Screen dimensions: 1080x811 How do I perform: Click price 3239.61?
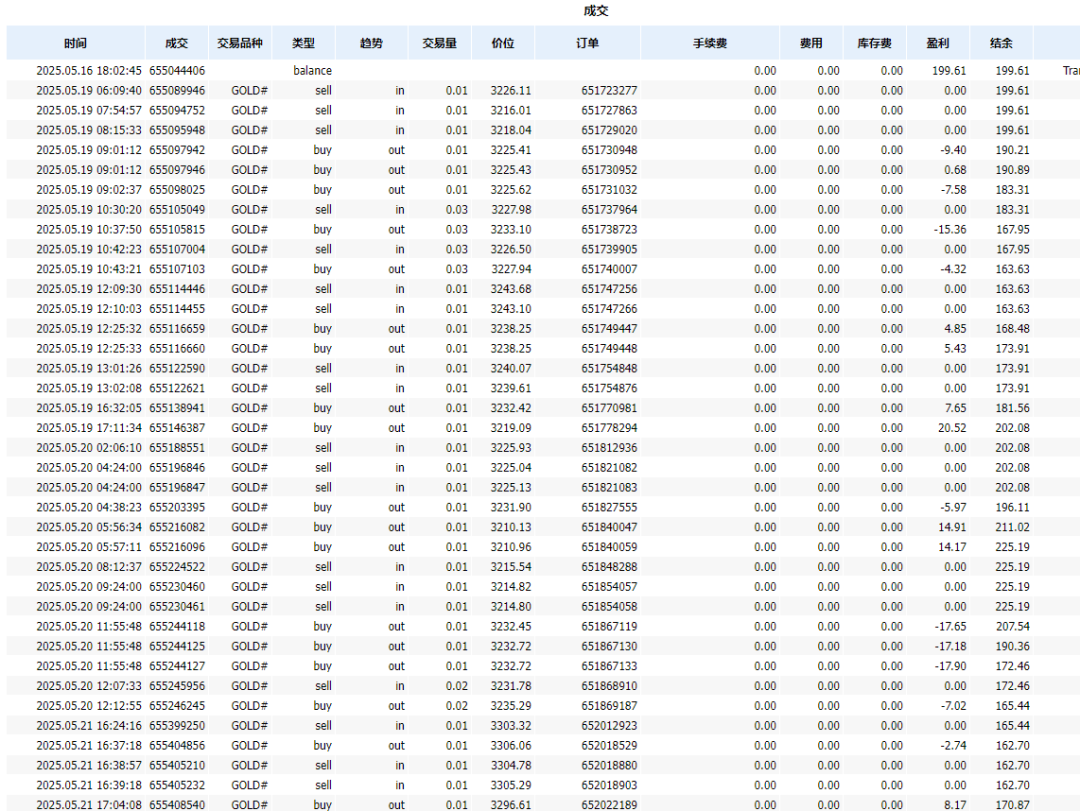(x=510, y=388)
